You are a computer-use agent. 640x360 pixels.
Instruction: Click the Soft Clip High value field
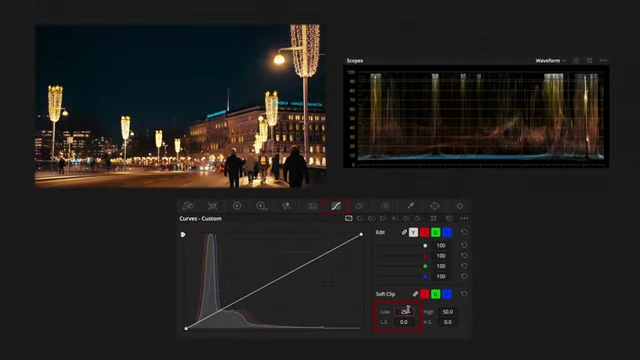(448, 312)
